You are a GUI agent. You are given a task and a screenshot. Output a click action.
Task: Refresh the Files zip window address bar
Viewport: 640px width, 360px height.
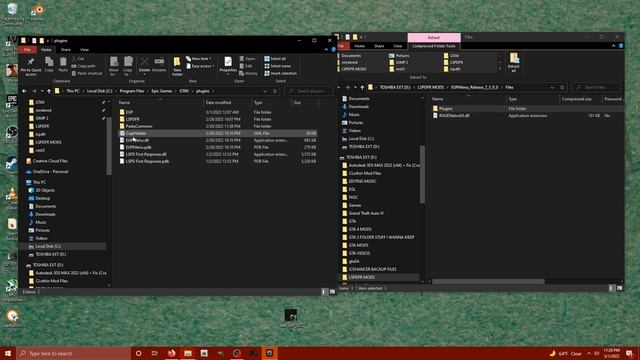click(x=562, y=87)
